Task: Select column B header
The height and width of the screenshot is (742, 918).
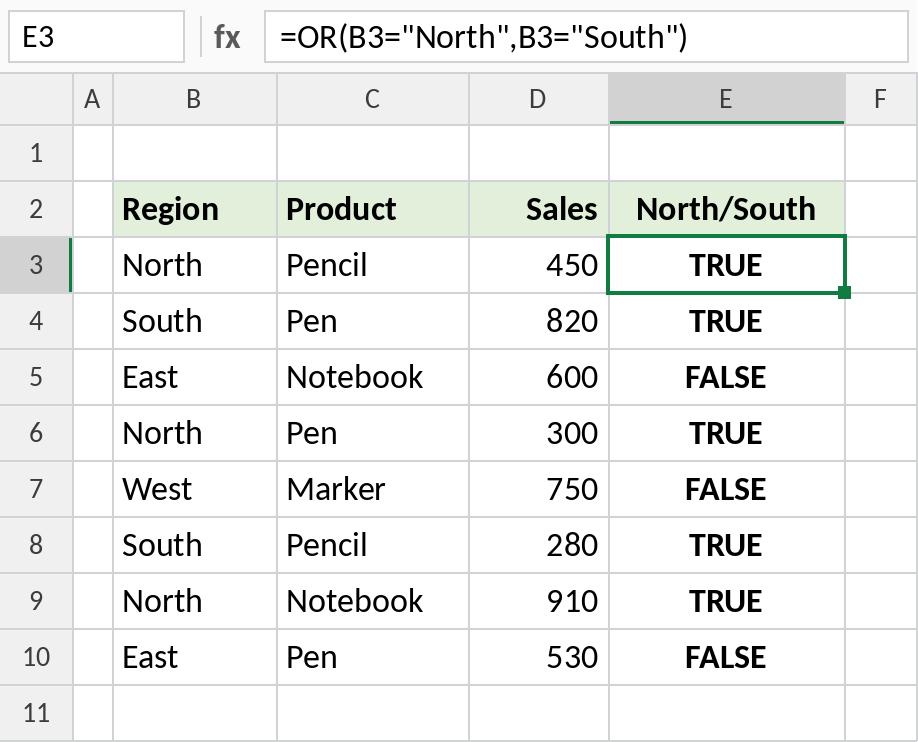Action: click(x=194, y=99)
